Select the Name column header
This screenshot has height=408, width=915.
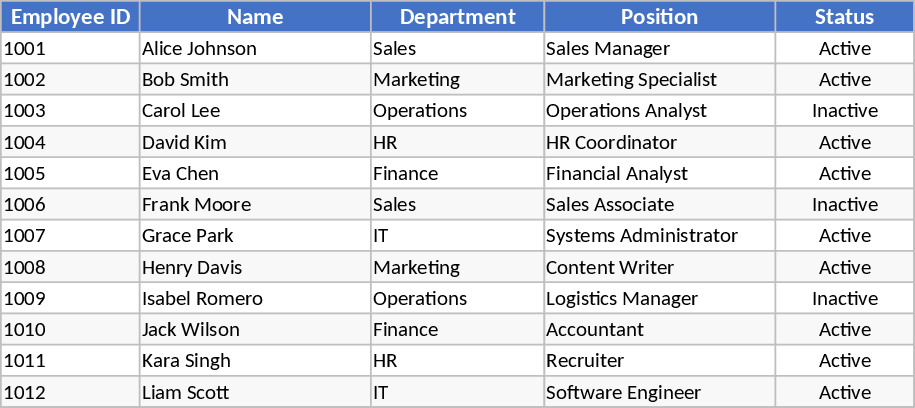pyautogui.click(x=255, y=17)
